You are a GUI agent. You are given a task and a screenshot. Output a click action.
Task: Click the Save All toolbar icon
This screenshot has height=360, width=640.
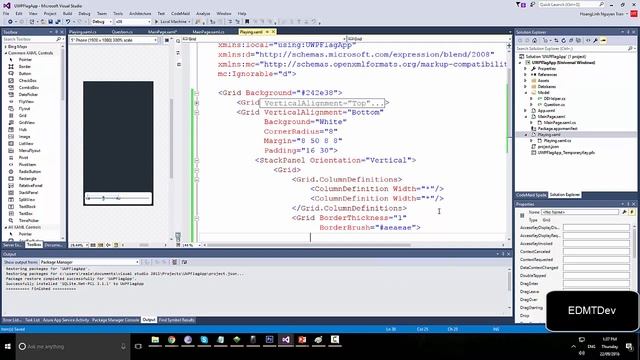click(58, 22)
